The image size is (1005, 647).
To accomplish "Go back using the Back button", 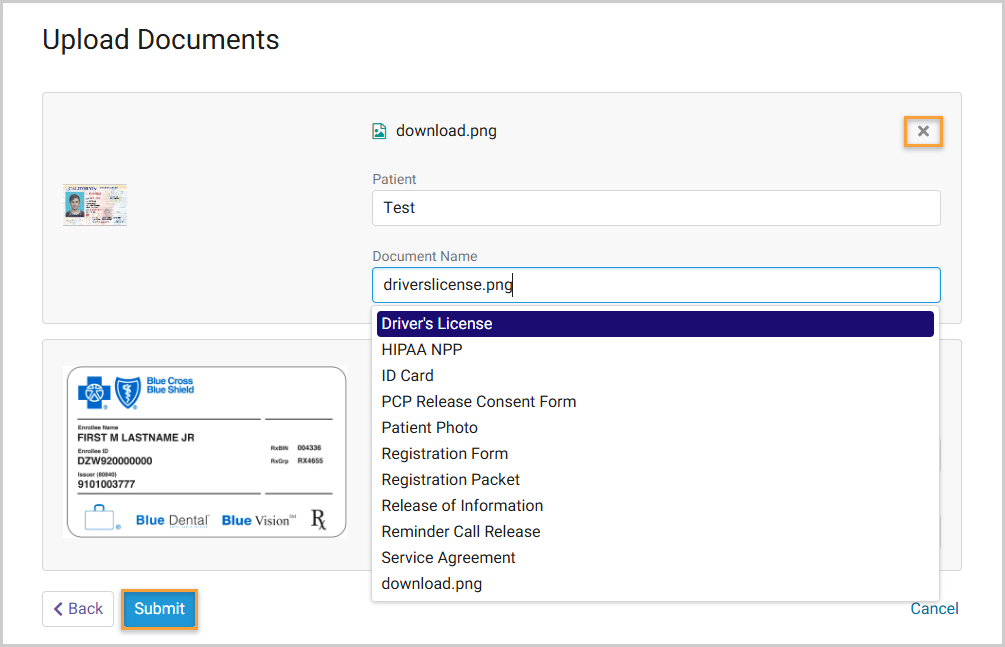I will [x=78, y=609].
